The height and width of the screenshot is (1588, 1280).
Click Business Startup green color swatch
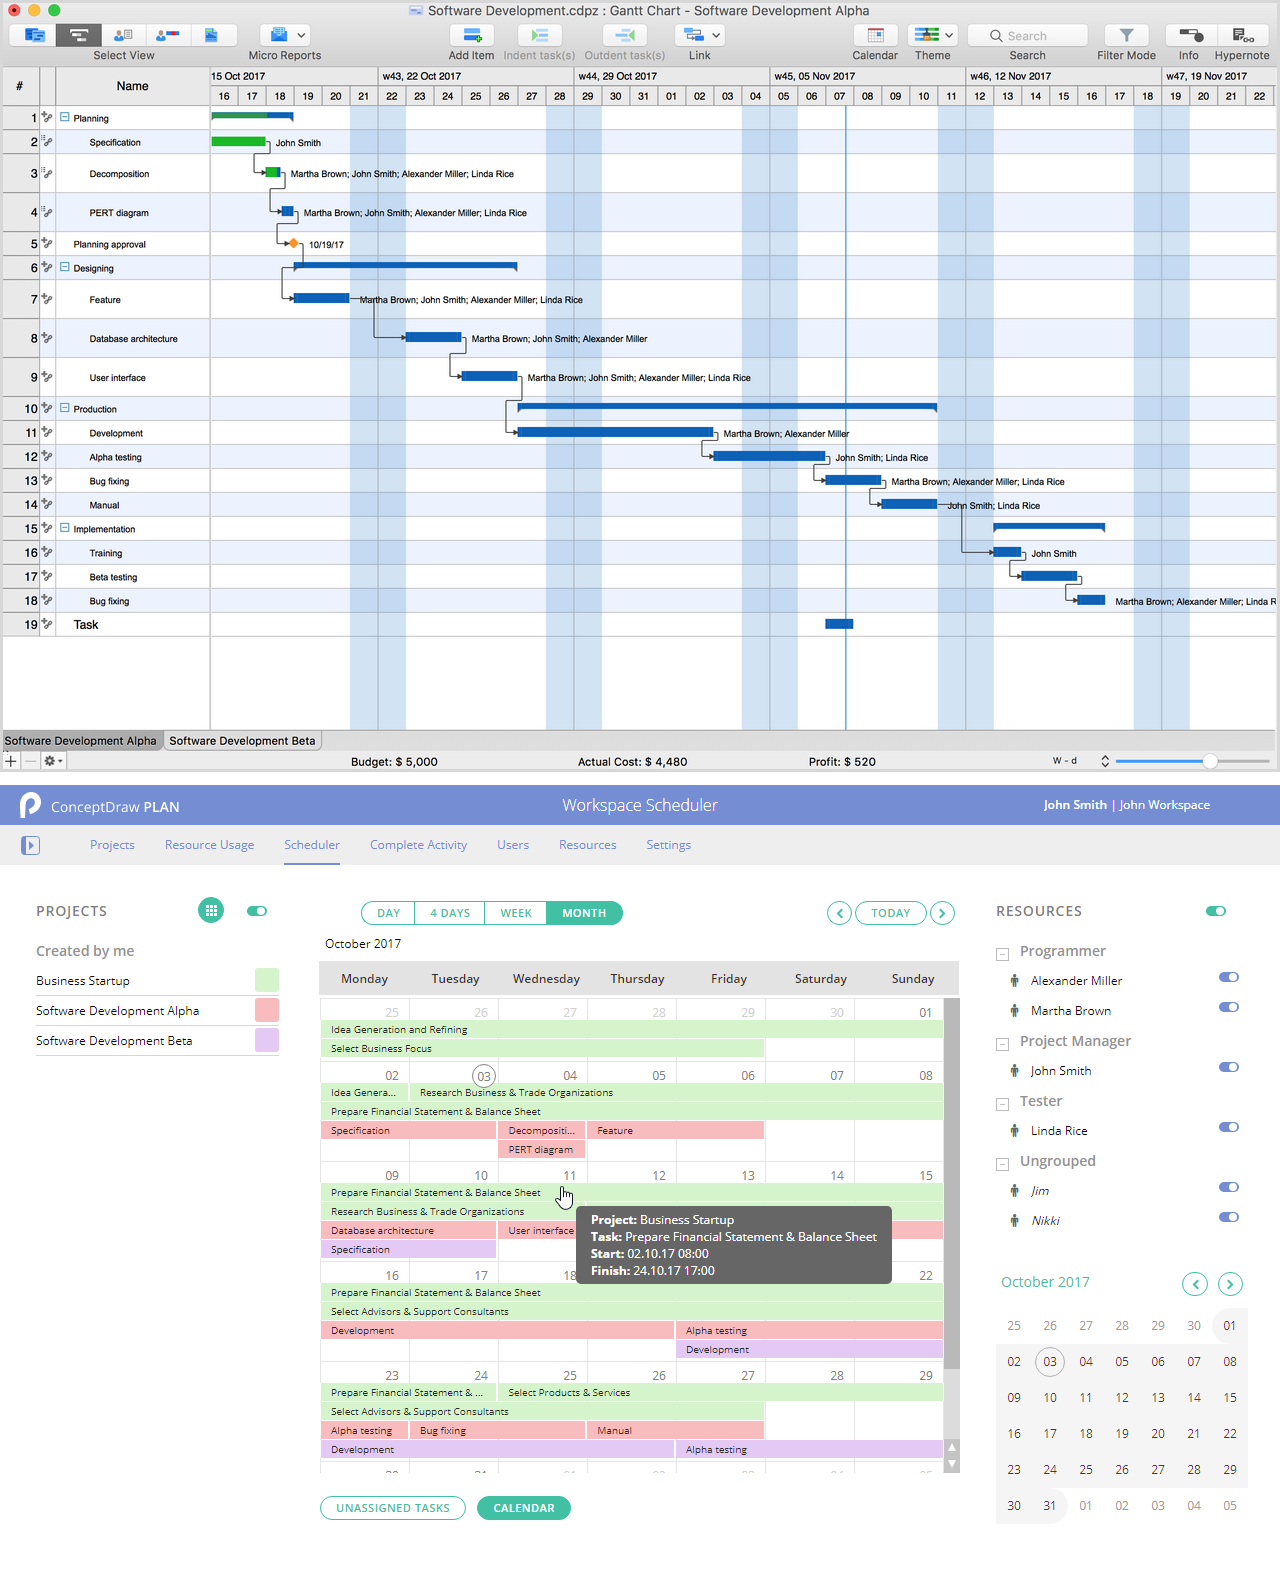click(x=267, y=980)
